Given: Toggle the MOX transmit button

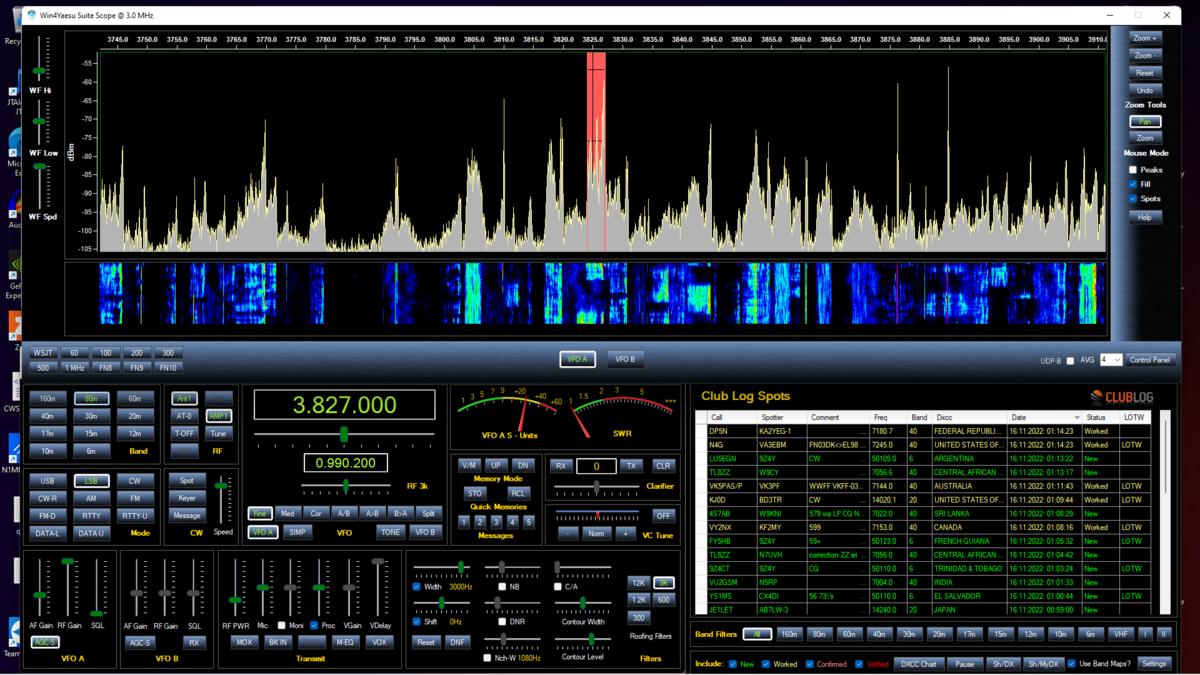Looking at the screenshot, I should pyautogui.click(x=243, y=642).
